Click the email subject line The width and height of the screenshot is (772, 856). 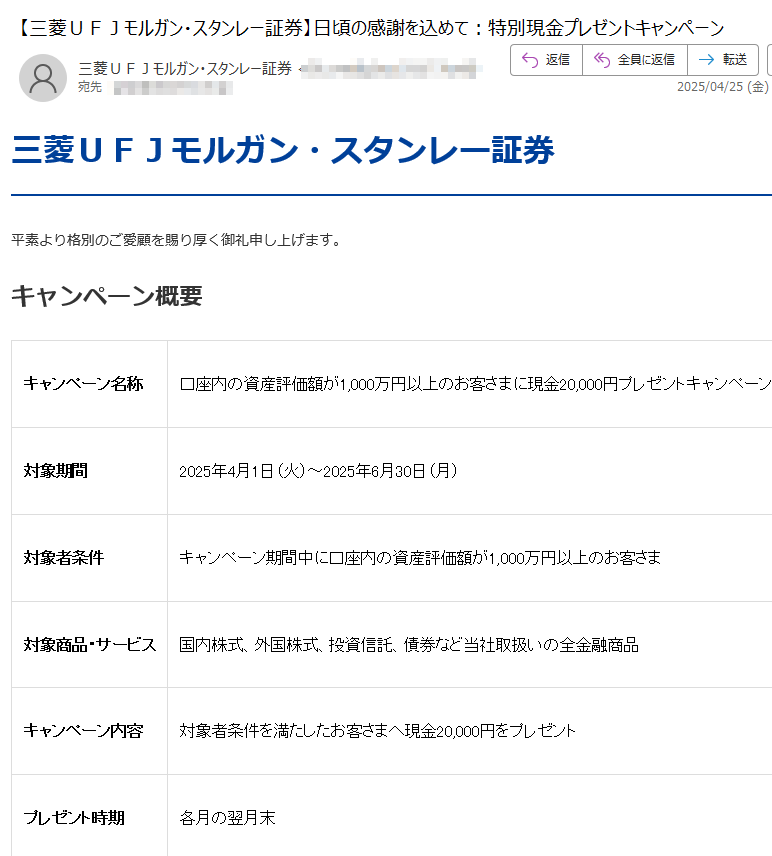[370, 27]
